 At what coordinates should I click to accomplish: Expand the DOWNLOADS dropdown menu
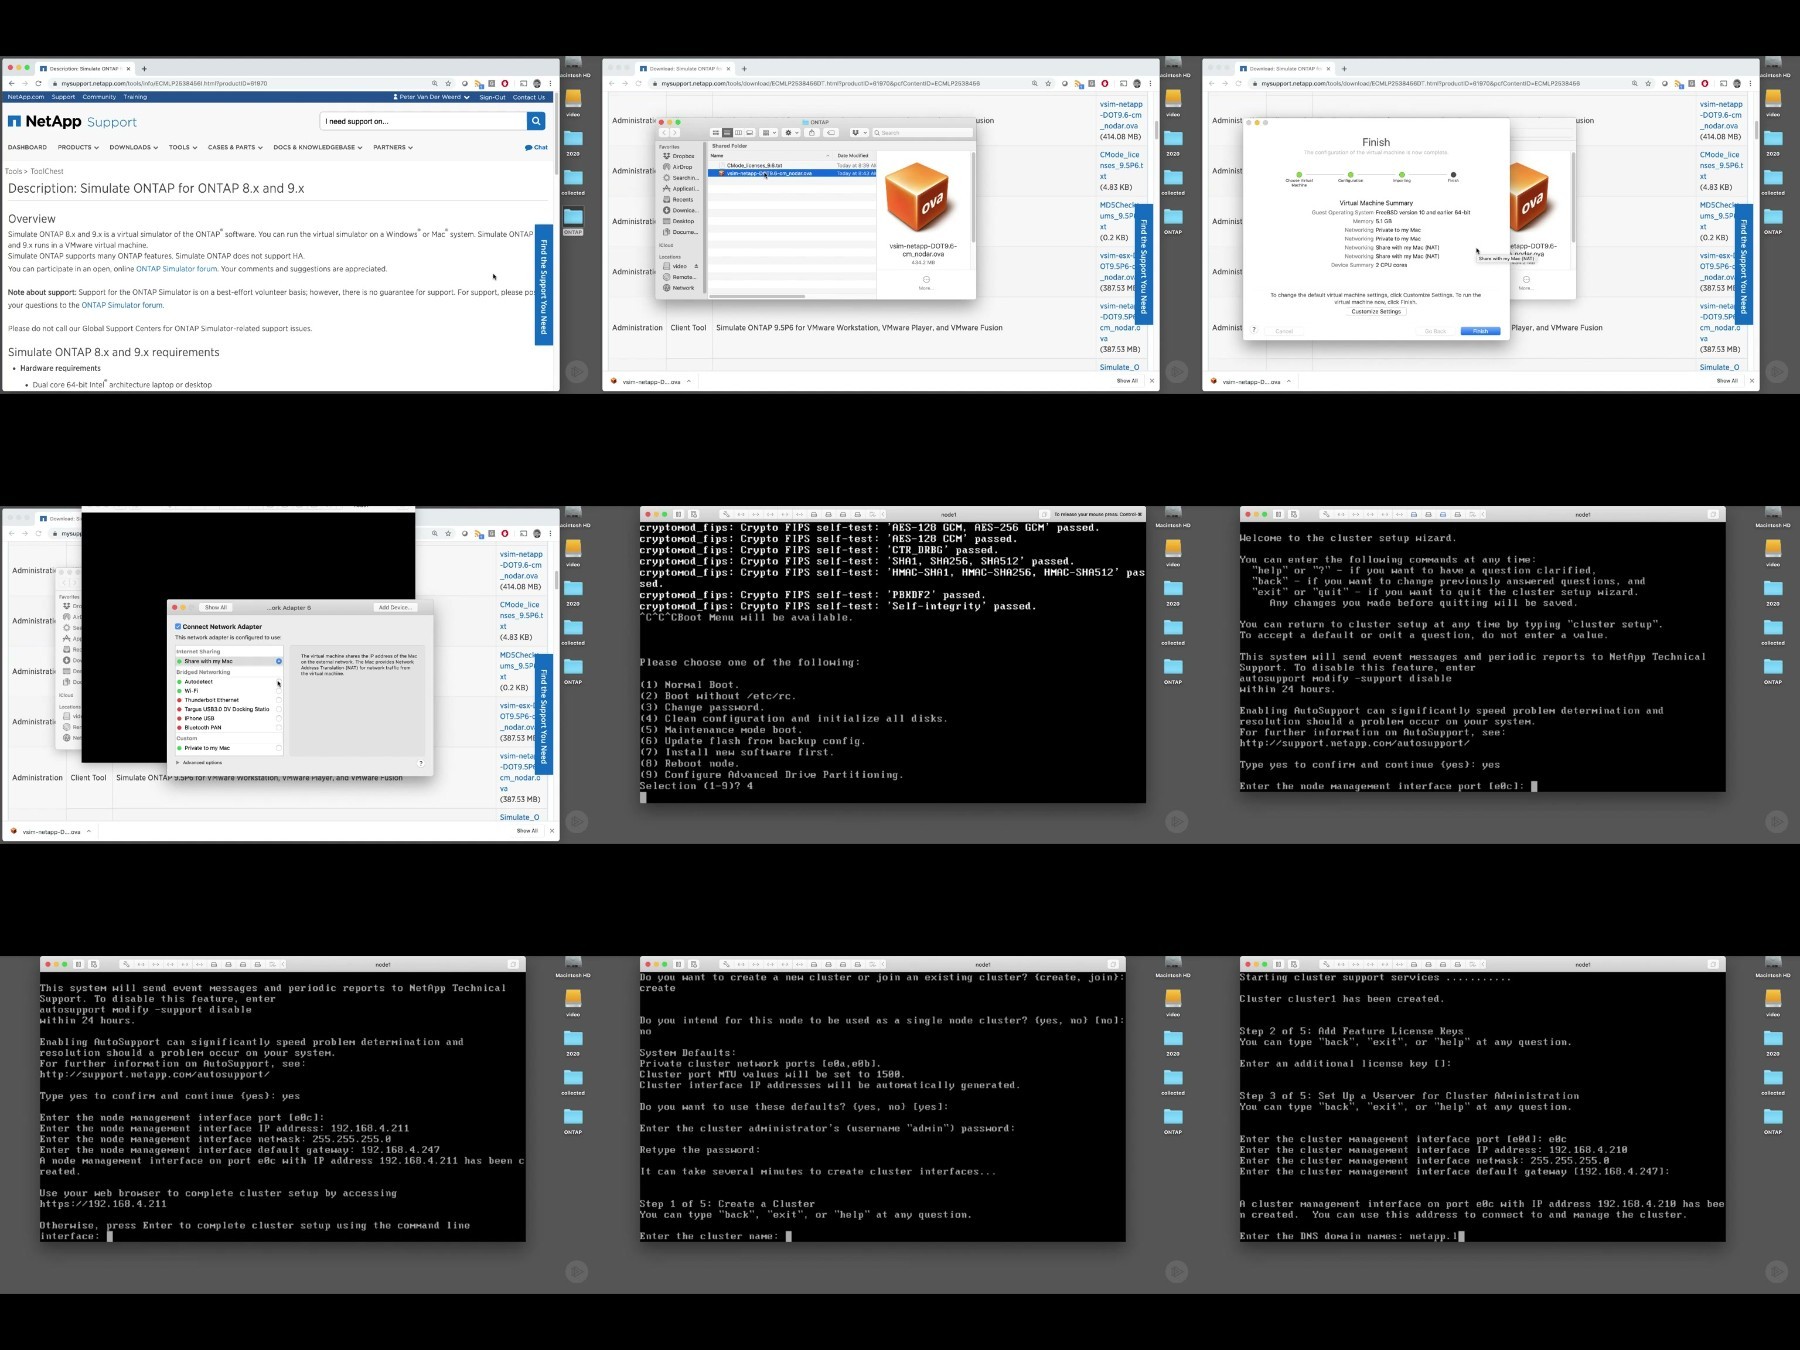pos(134,147)
